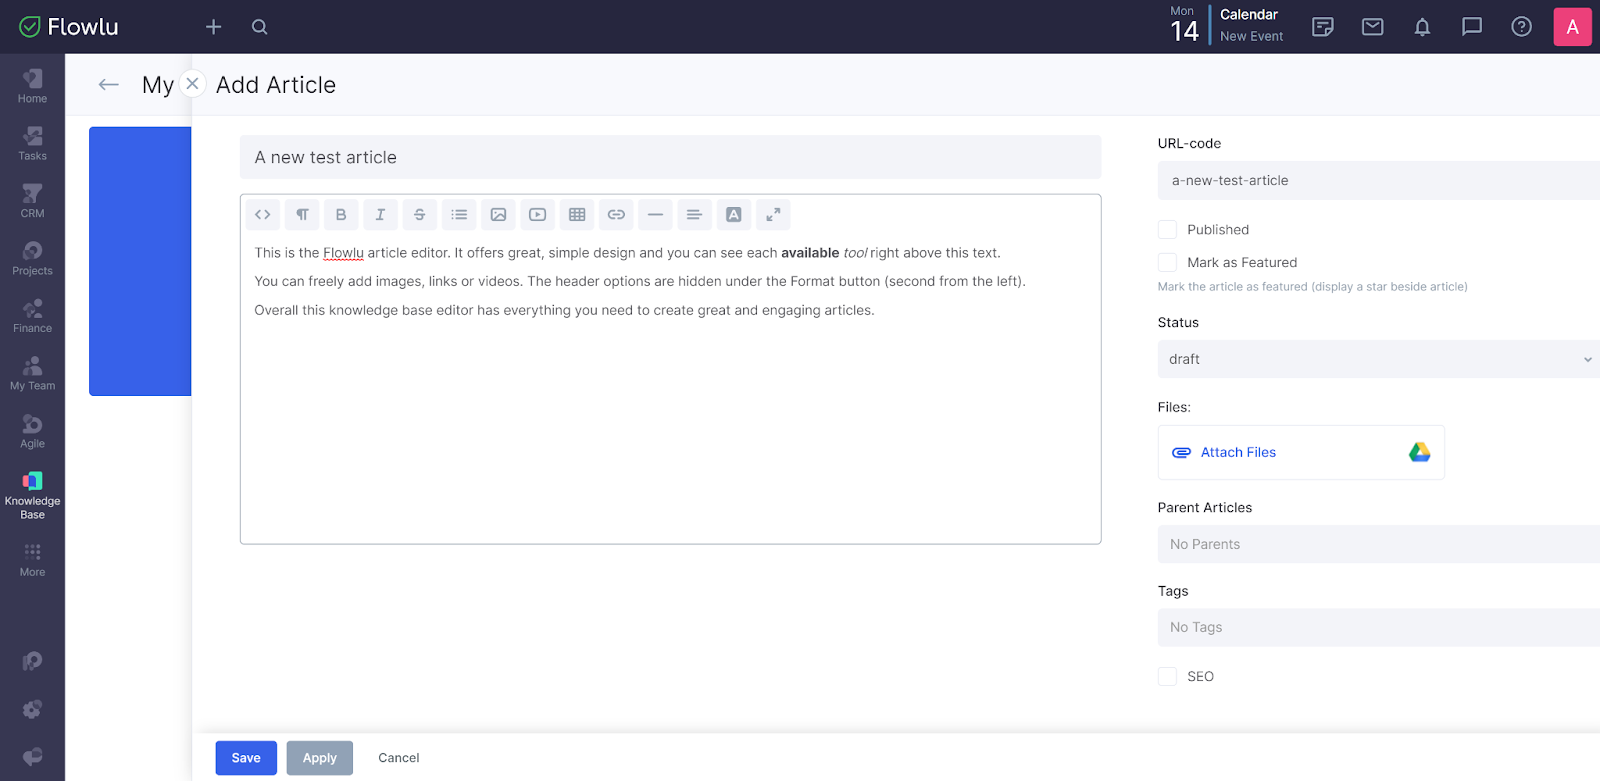Enable the Published checkbox
Screen dimensions: 1600x781
1167,230
